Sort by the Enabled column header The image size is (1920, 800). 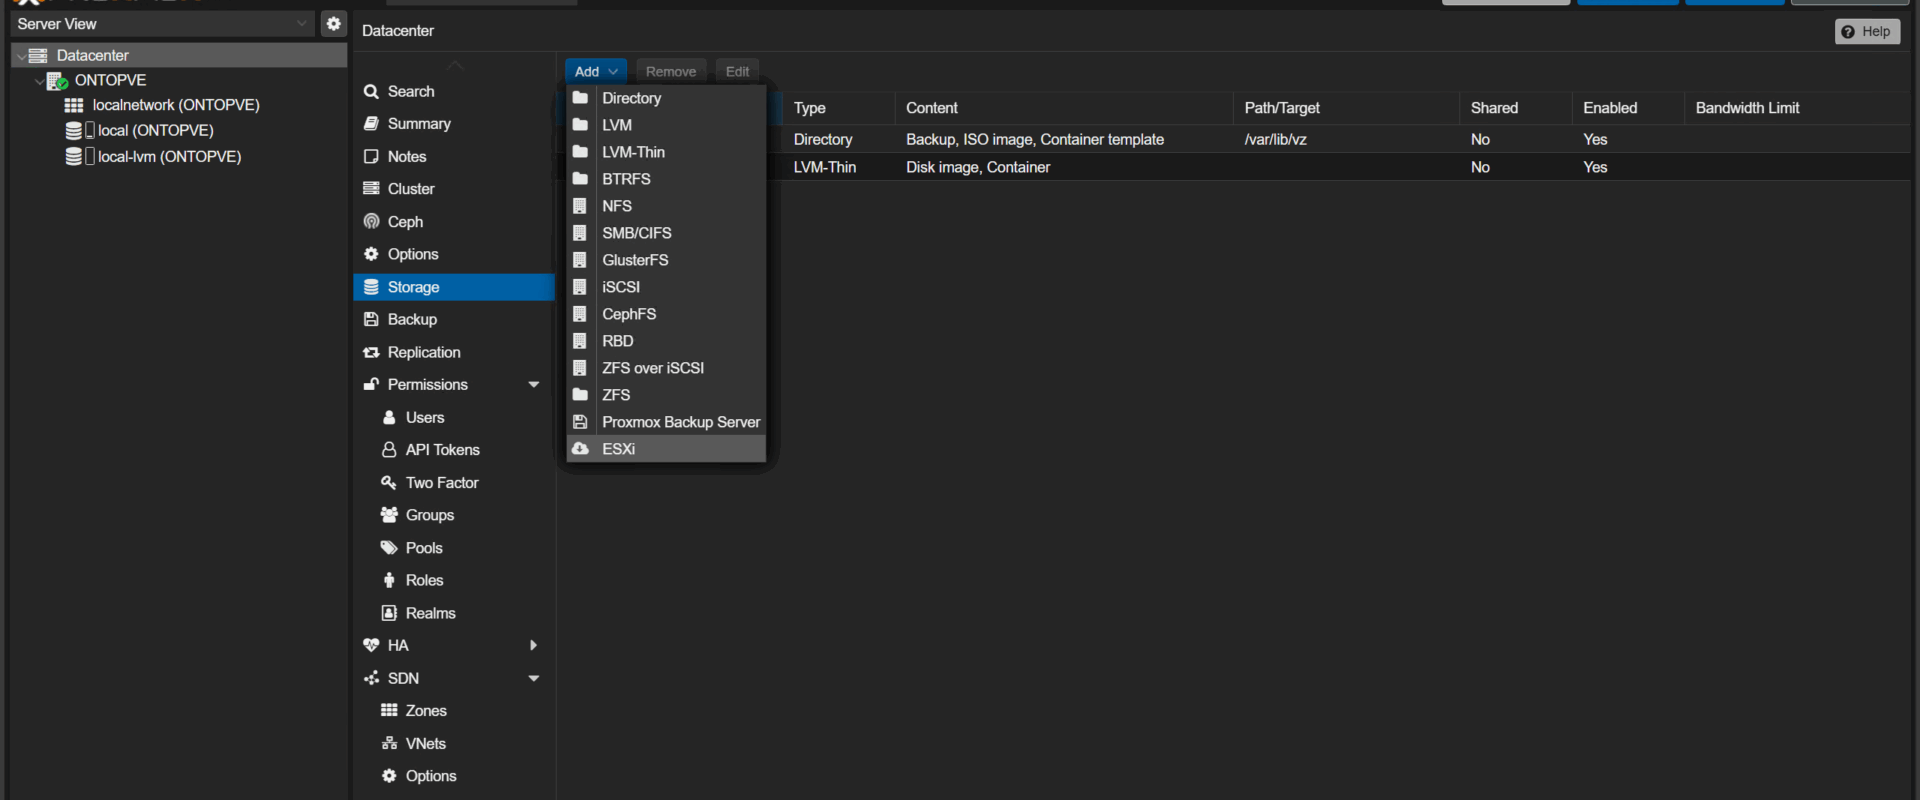[x=1628, y=108]
